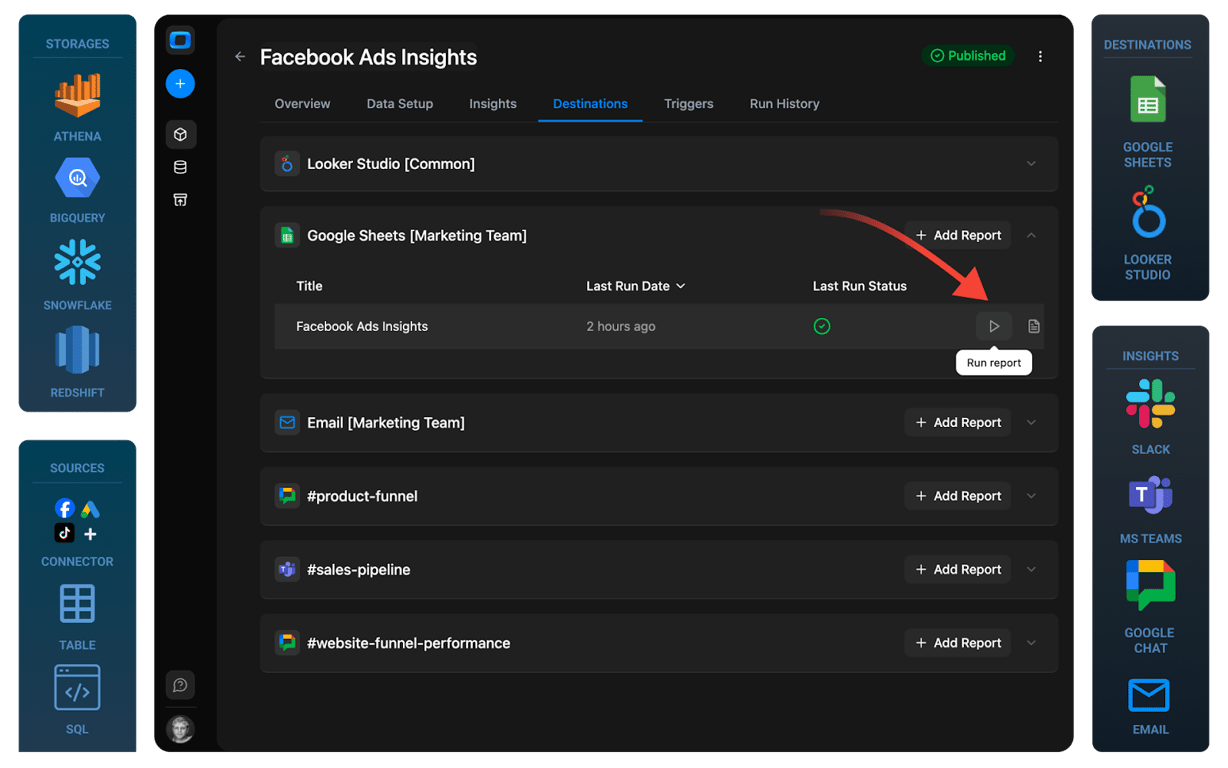Click the user avatar in the sidebar
The width and height of the screenshot is (1228, 768).
tap(180, 729)
